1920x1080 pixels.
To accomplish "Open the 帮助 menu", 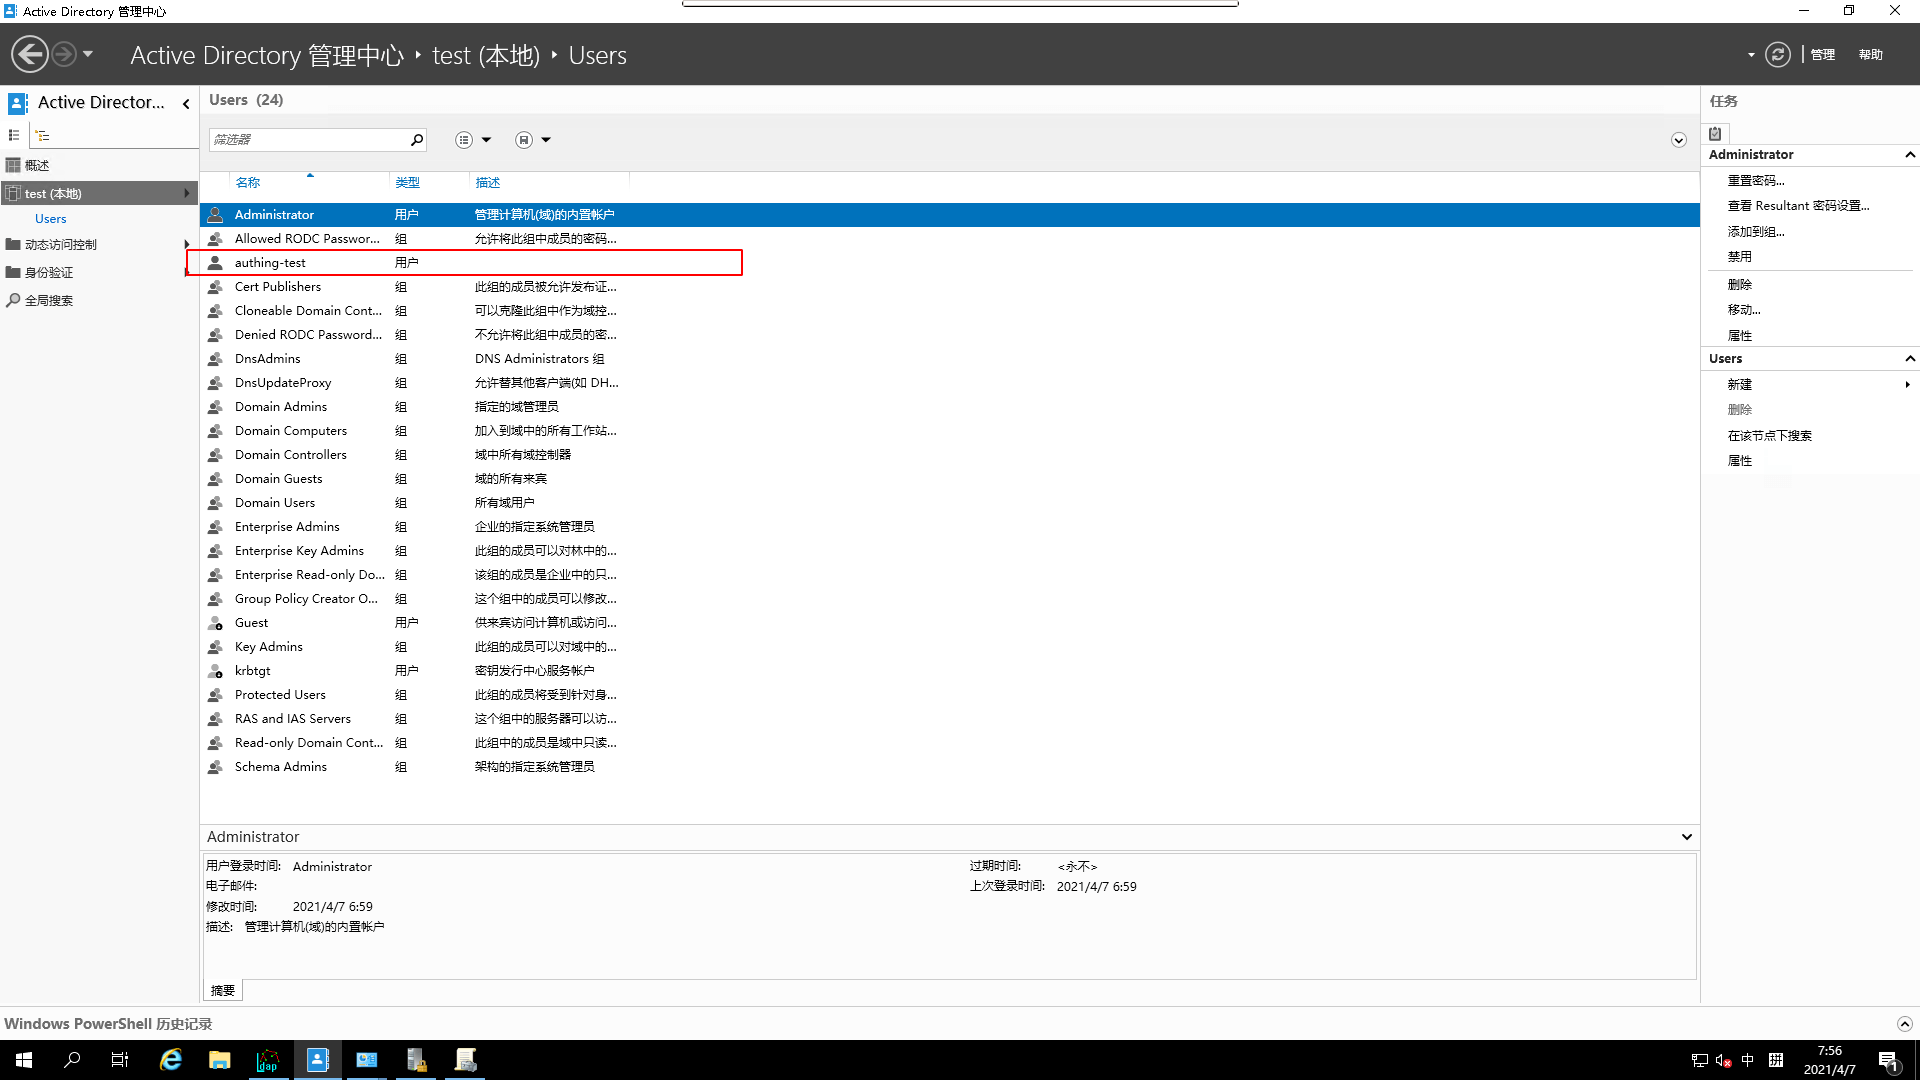I will click(x=1870, y=55).
